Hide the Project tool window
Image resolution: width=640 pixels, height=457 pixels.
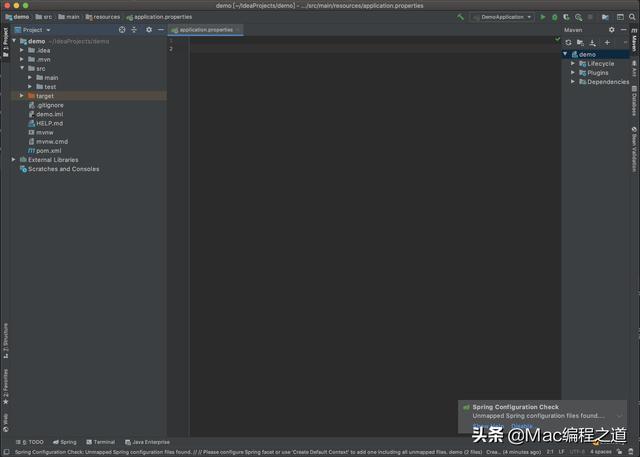click(161, 30)
